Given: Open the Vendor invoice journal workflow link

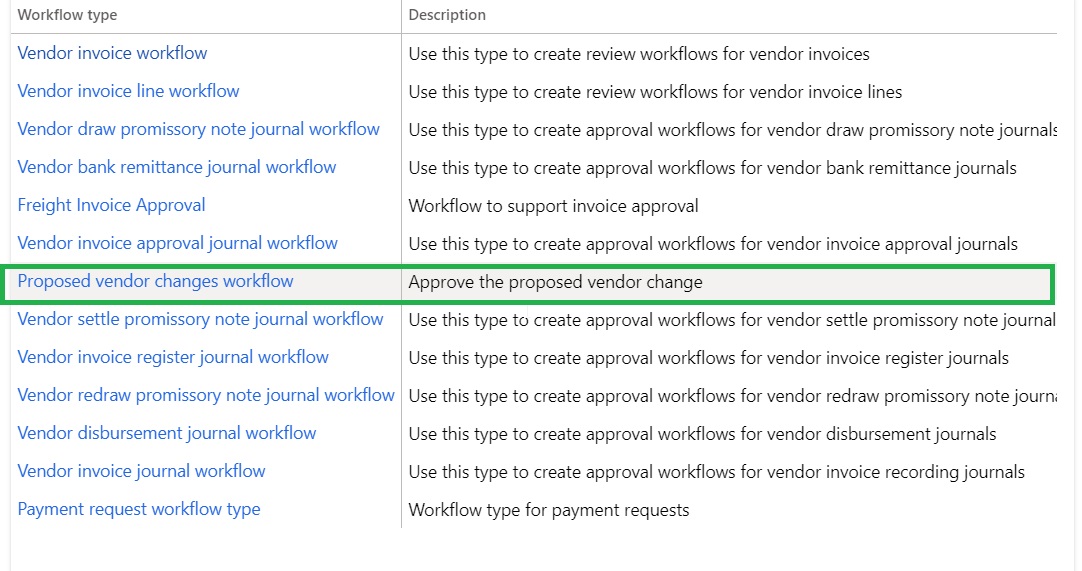Looking at the screenshot, I should (141, 471).
